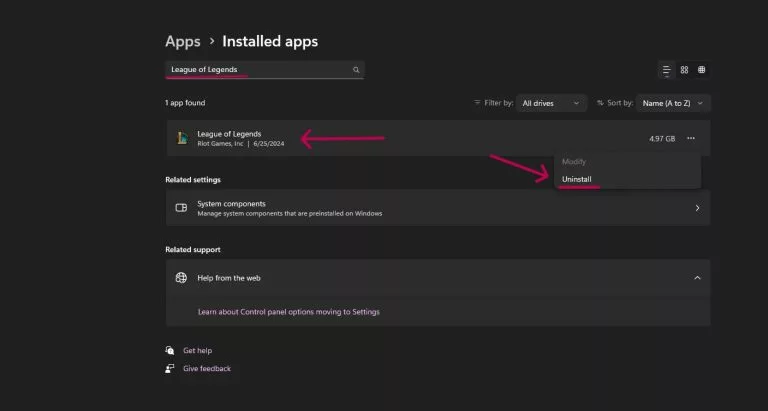Switch to table view layout icon
Viewport: 768px width, 411px height.
701,70
